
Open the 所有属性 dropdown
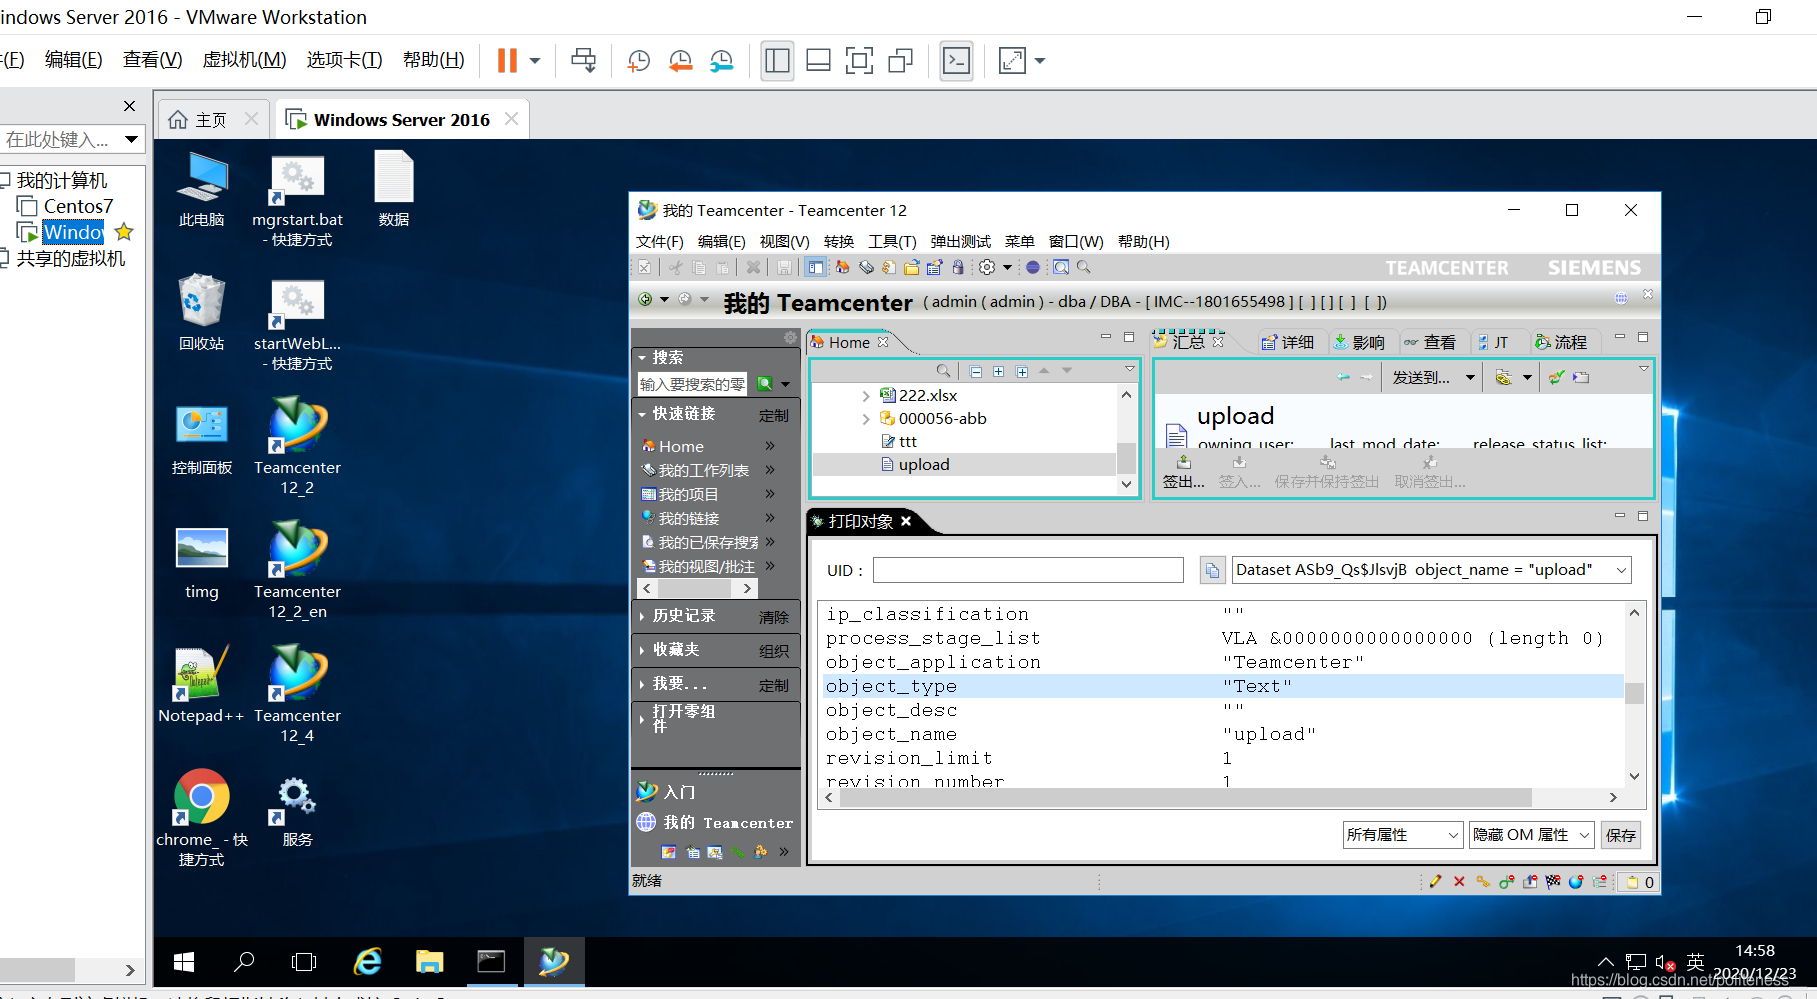pos(1453,835)
